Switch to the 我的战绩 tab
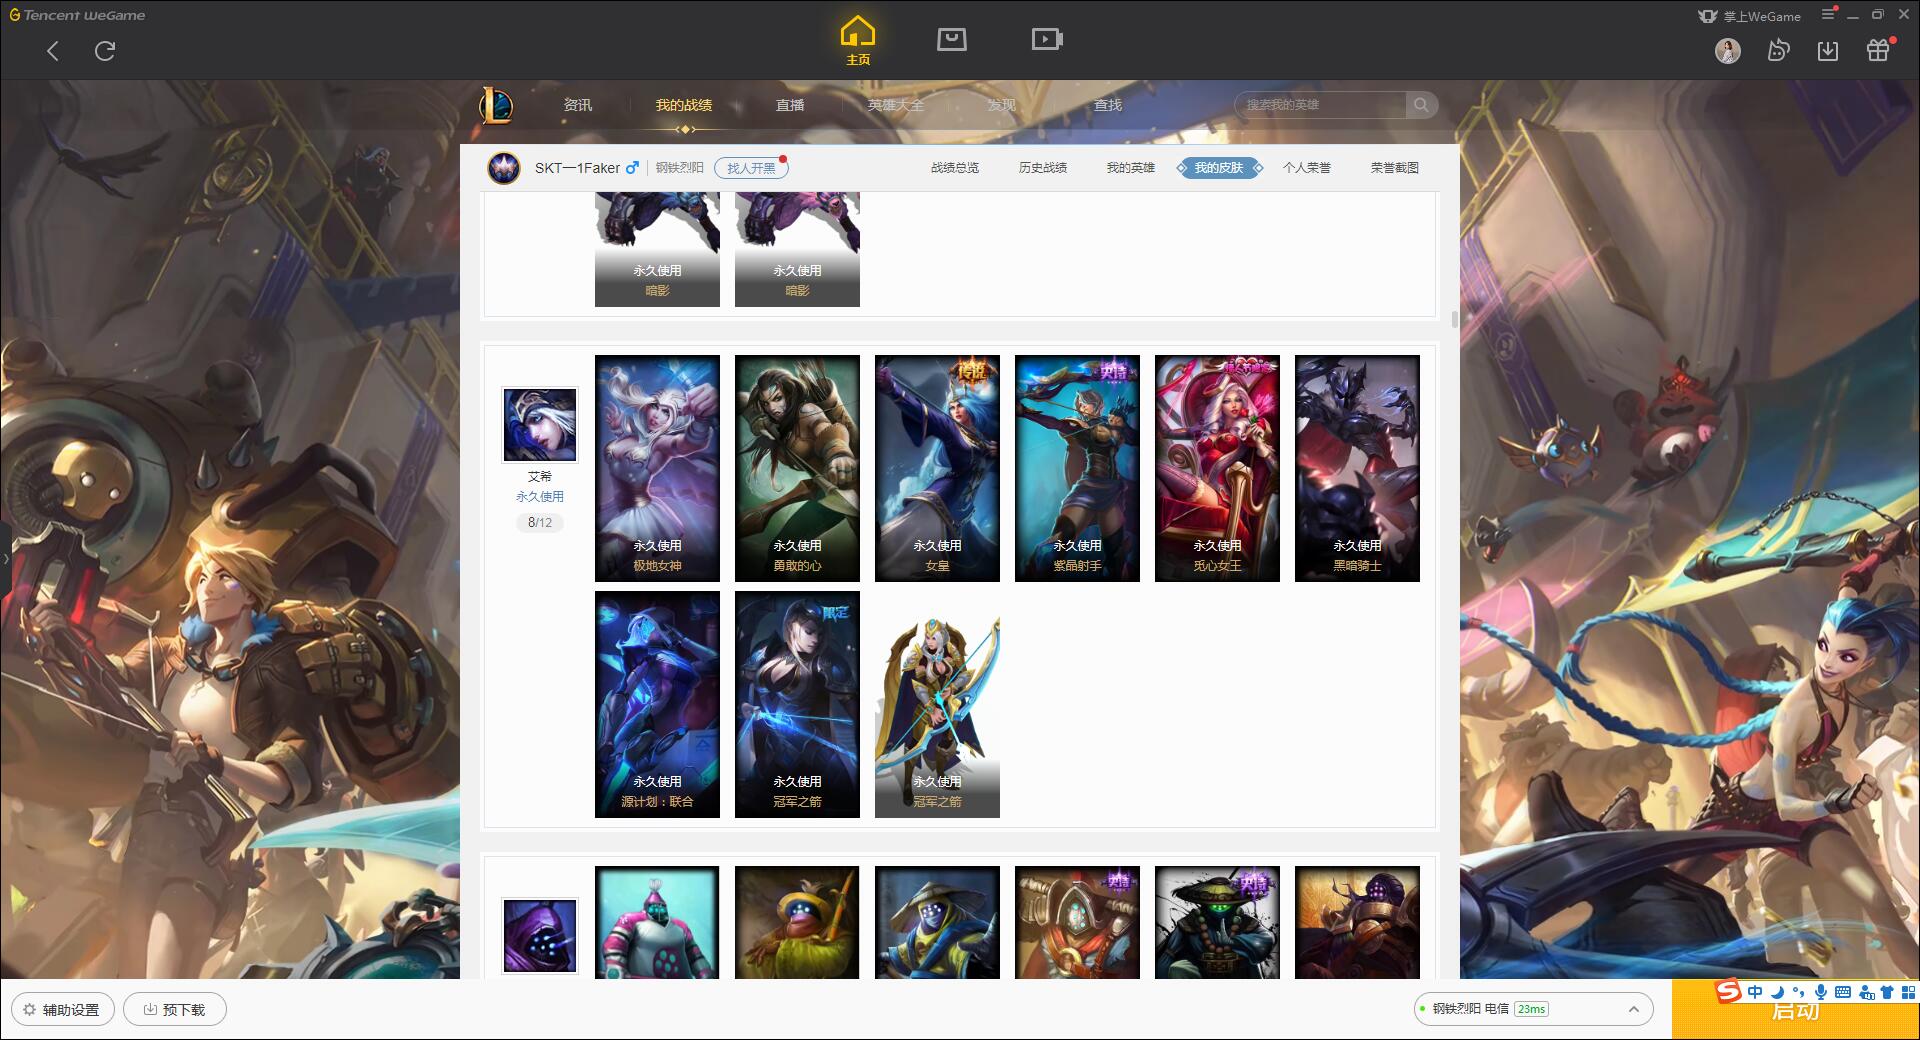 [684, 105]
